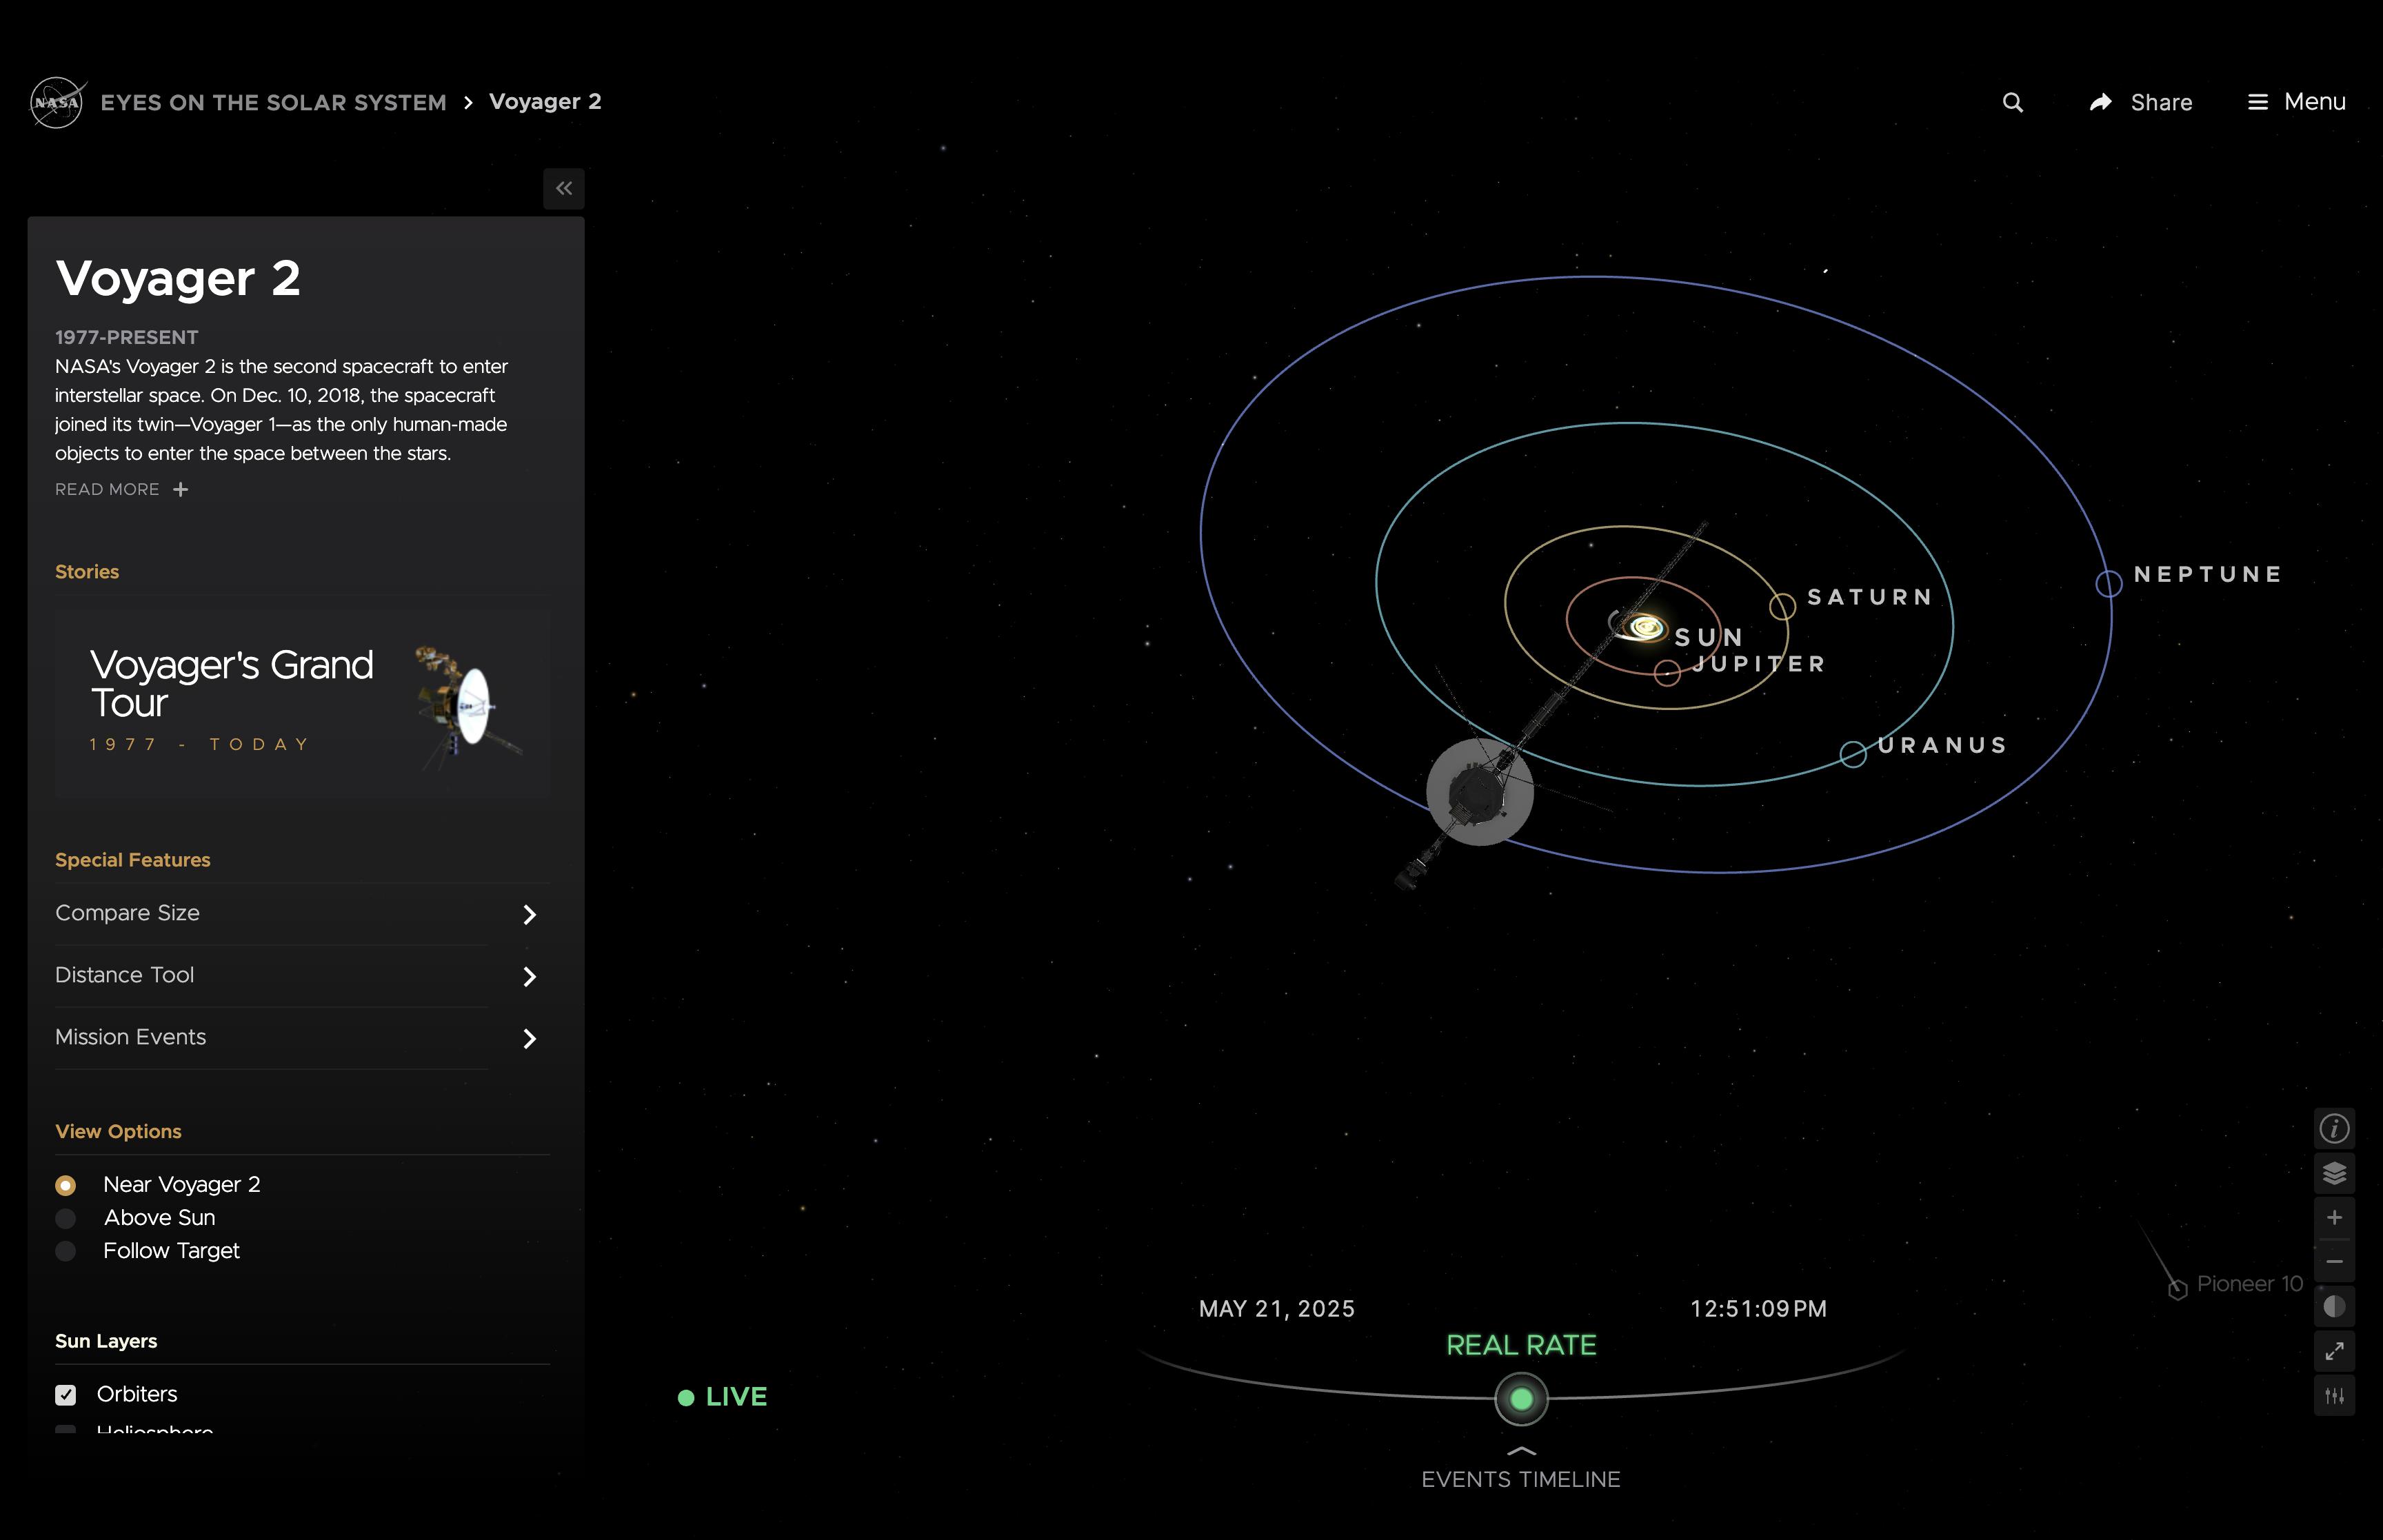This screenshot has height=1540, width=2383.
Task: Expand the Compare Size feature
Action: [529, 914]
